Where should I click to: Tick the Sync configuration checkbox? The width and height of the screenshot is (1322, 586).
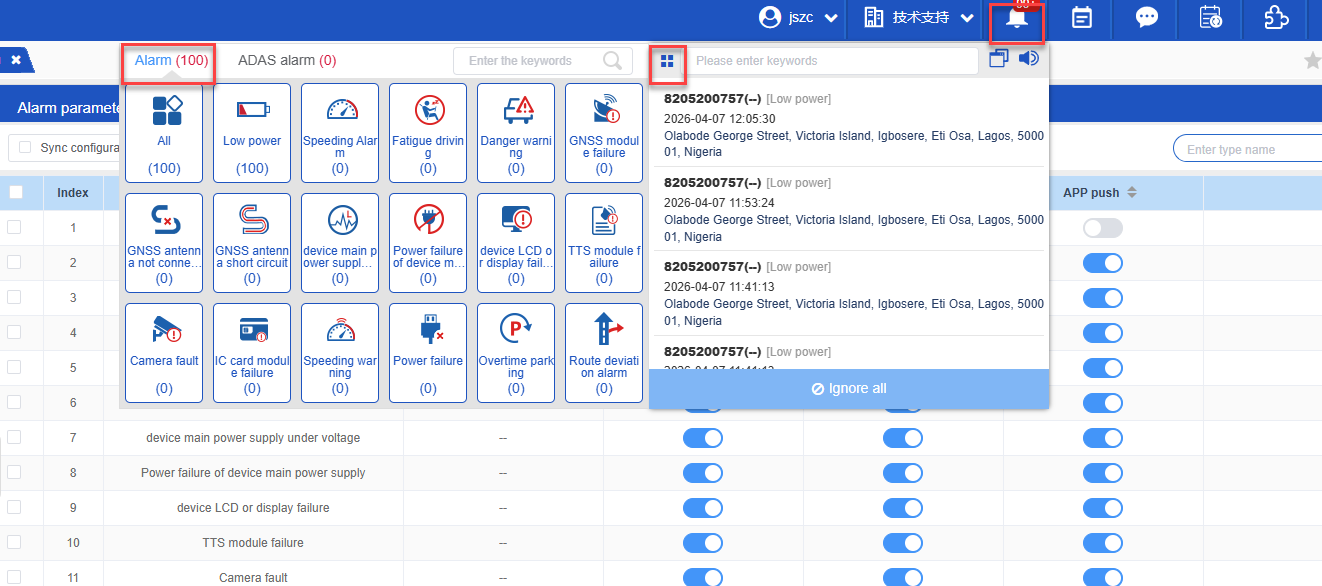coord(26,148)
